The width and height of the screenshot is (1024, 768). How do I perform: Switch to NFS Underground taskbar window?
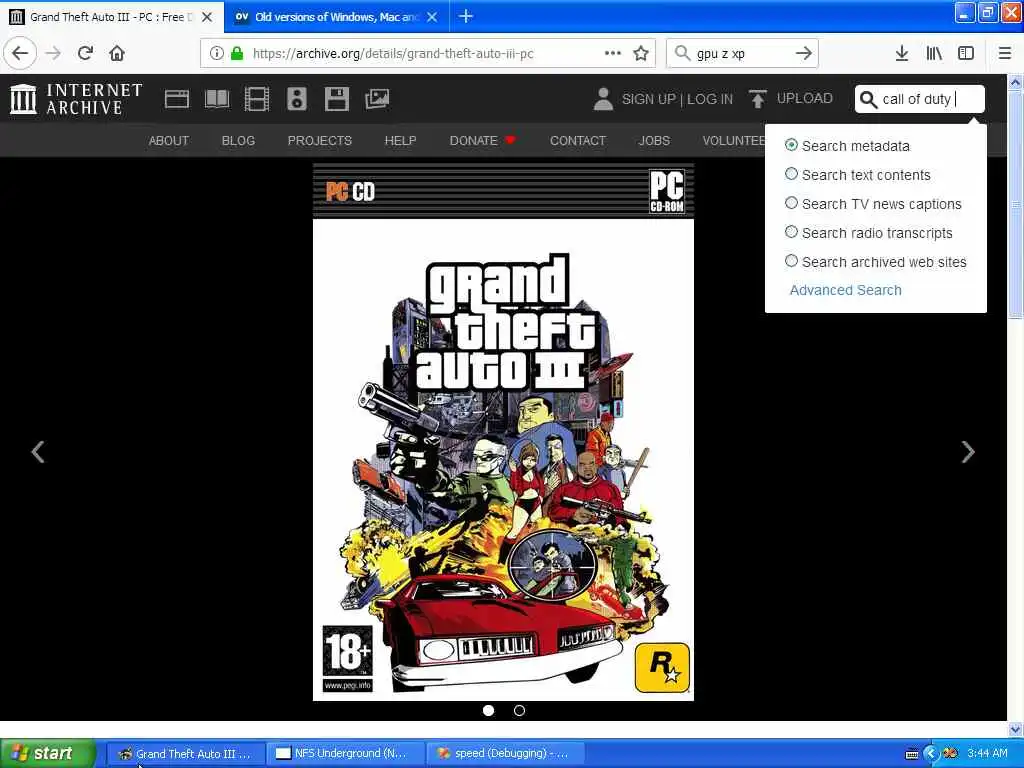[x=346, y=753]
